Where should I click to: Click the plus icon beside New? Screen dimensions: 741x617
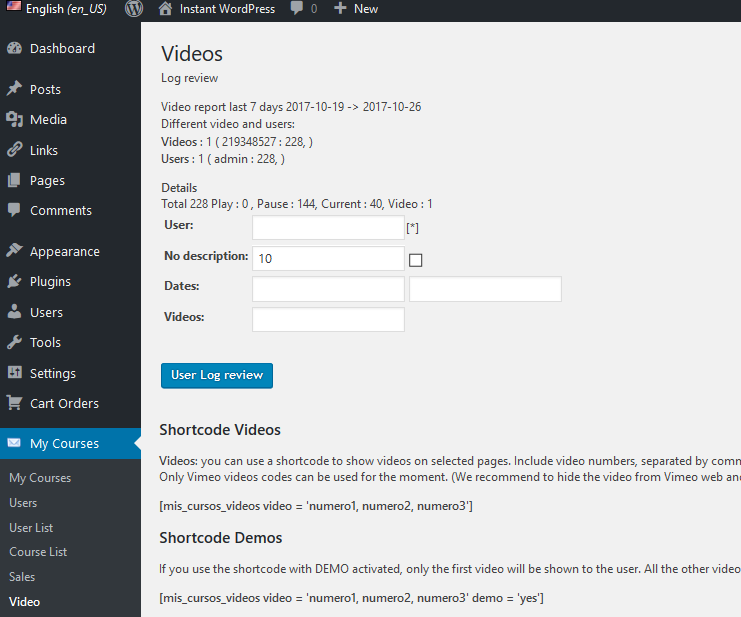(x=340, y=8)
